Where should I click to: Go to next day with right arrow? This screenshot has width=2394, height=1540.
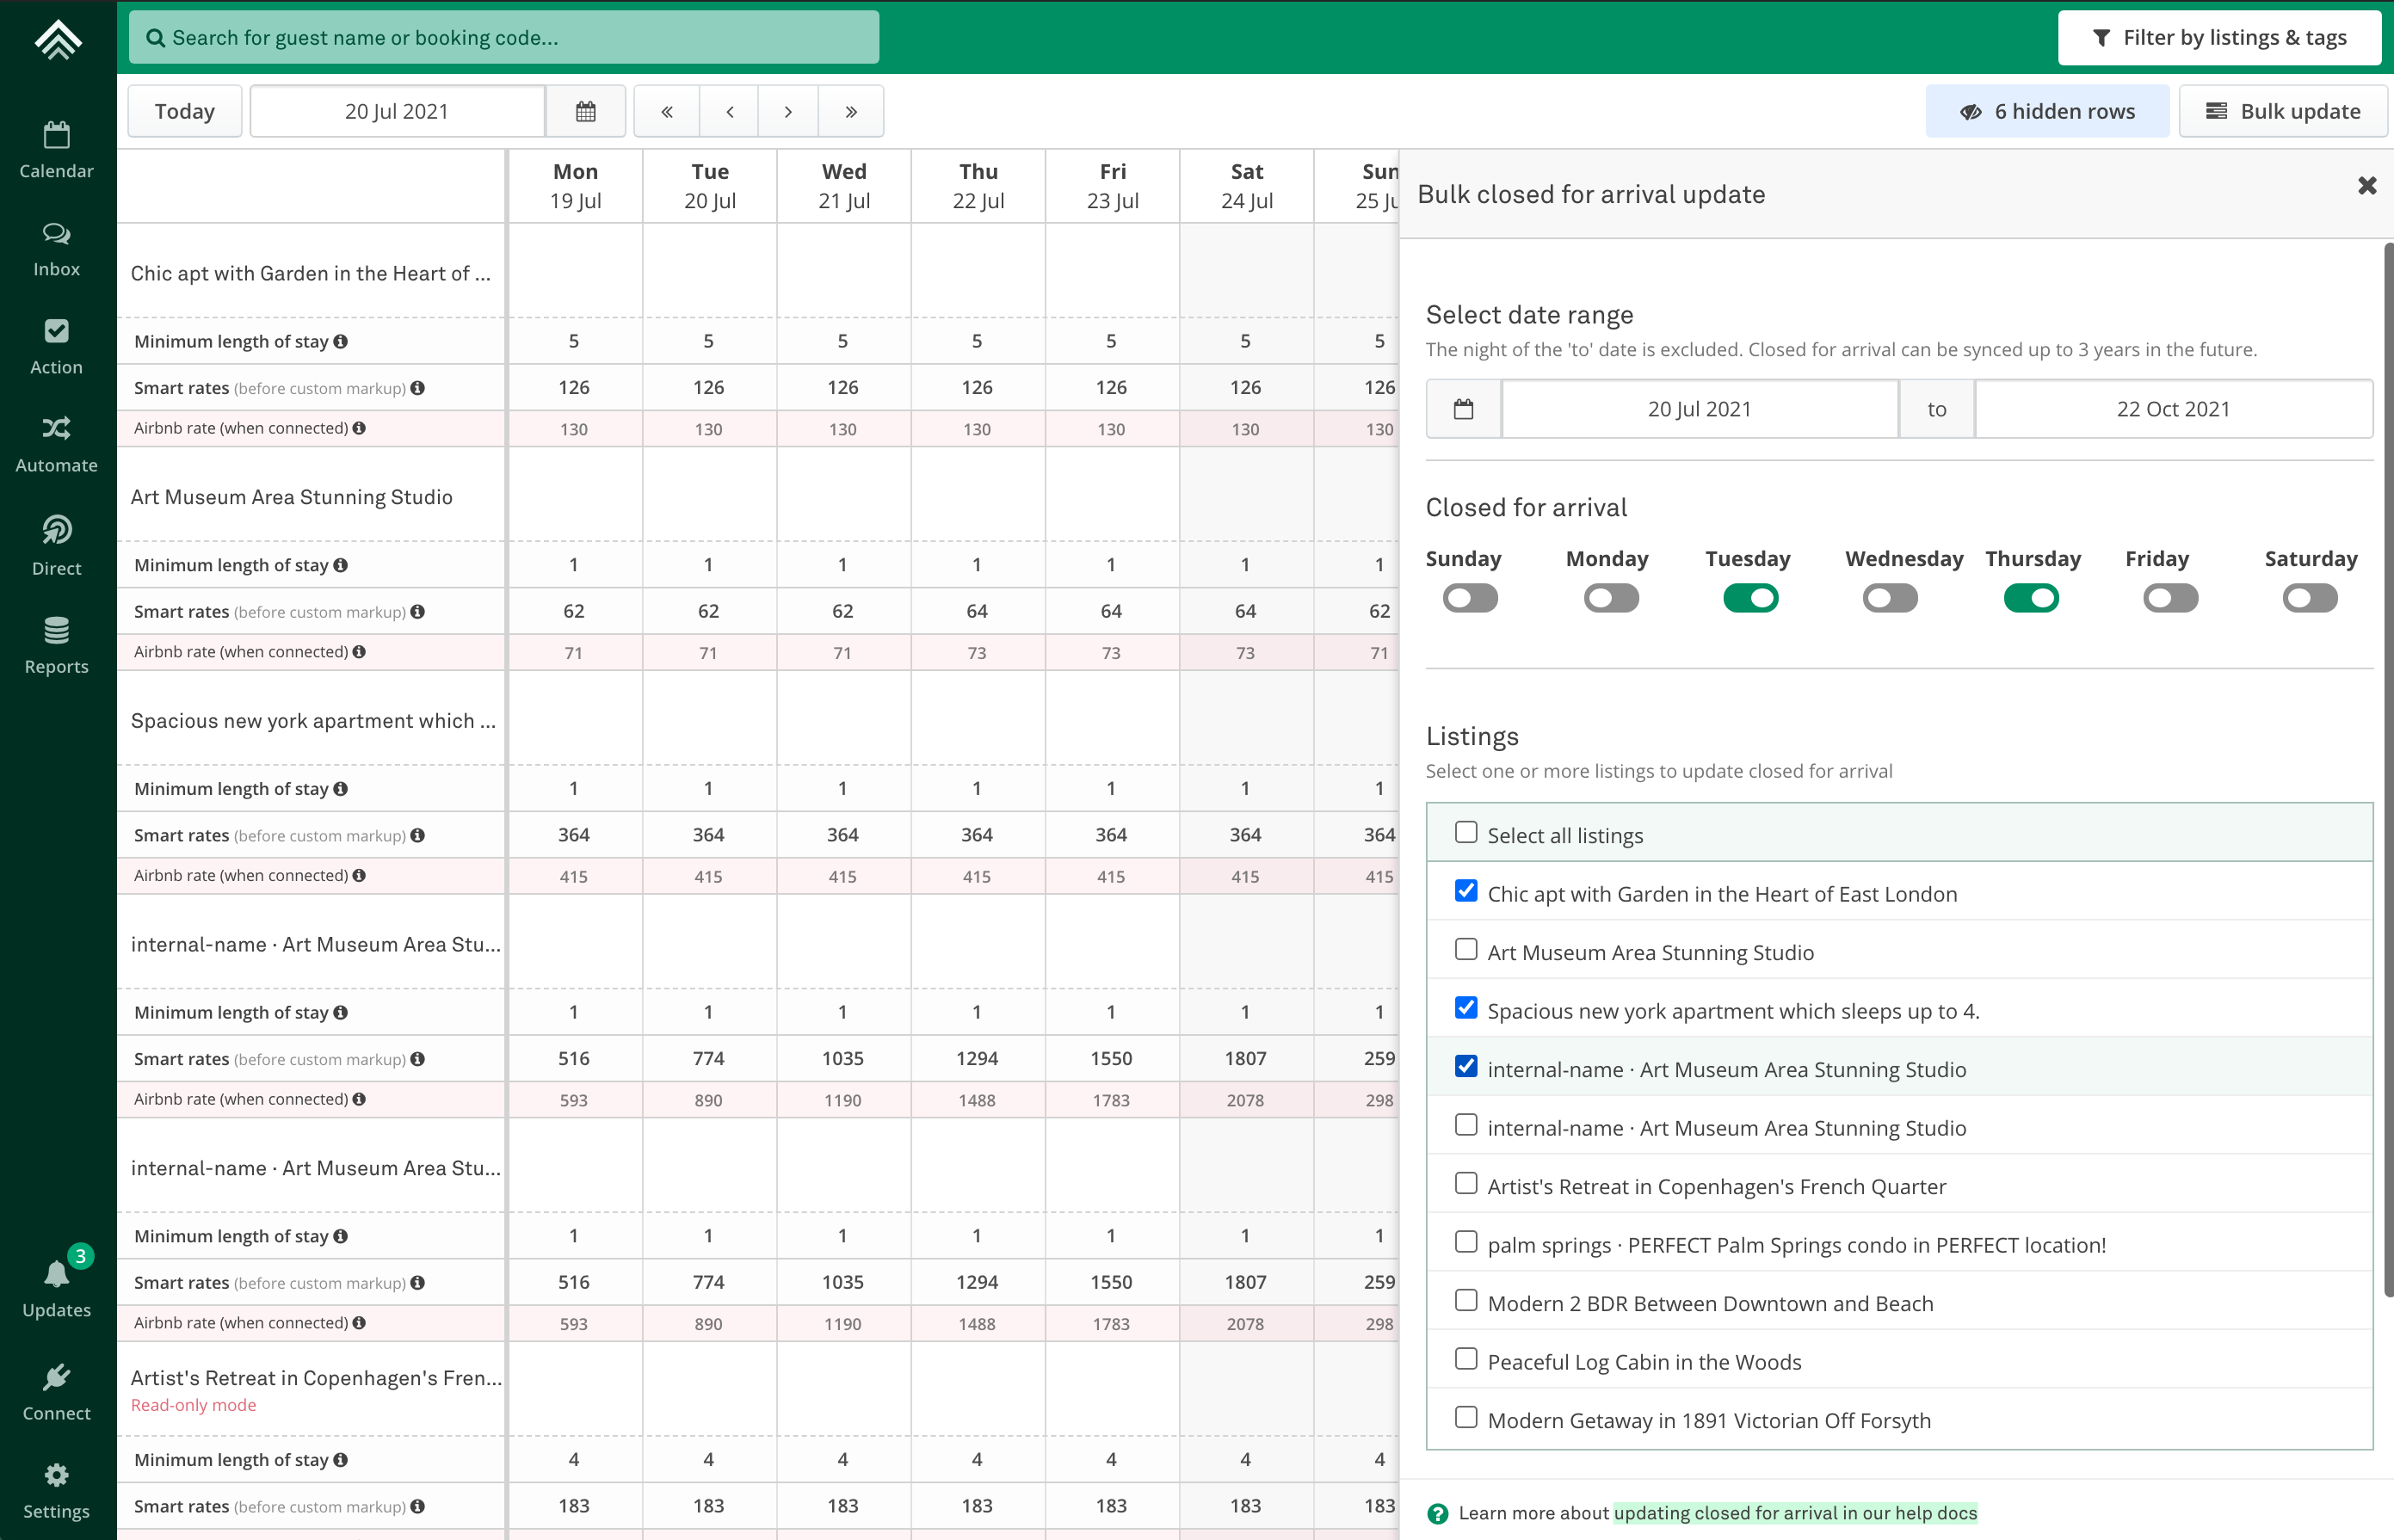coord(788,111)
